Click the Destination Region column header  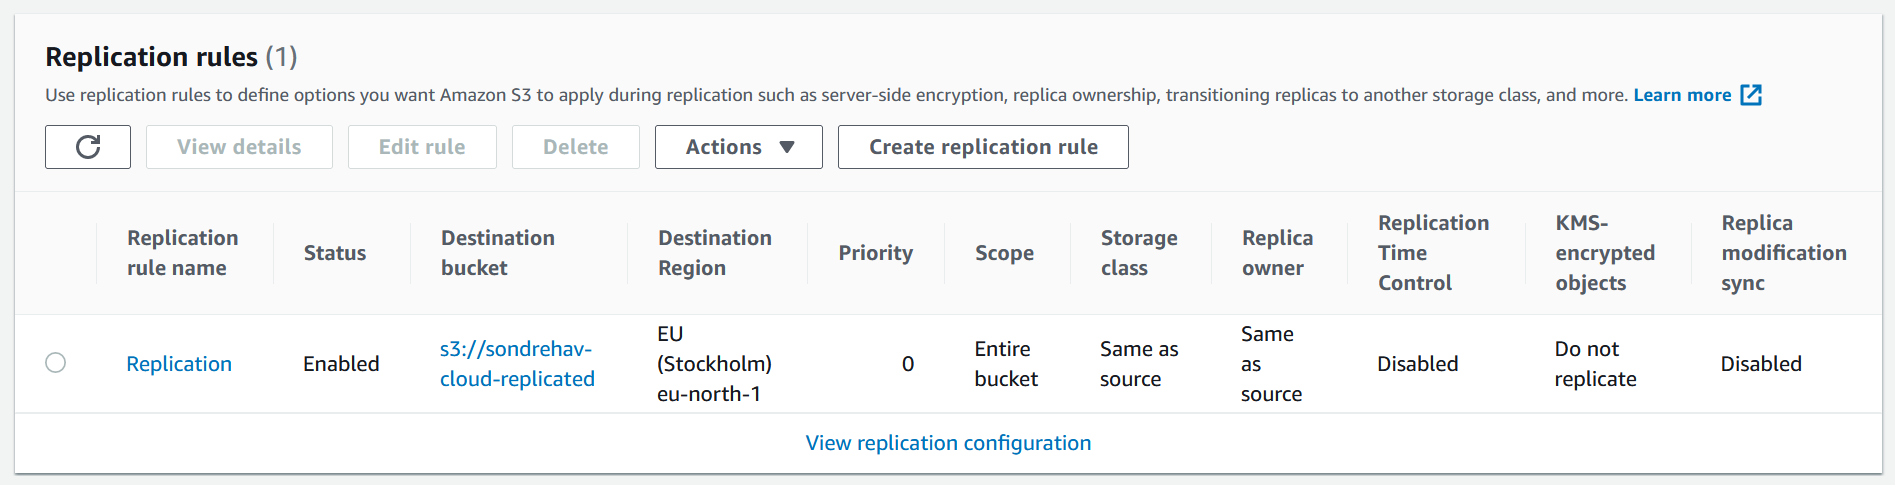[x=714, y=253]
